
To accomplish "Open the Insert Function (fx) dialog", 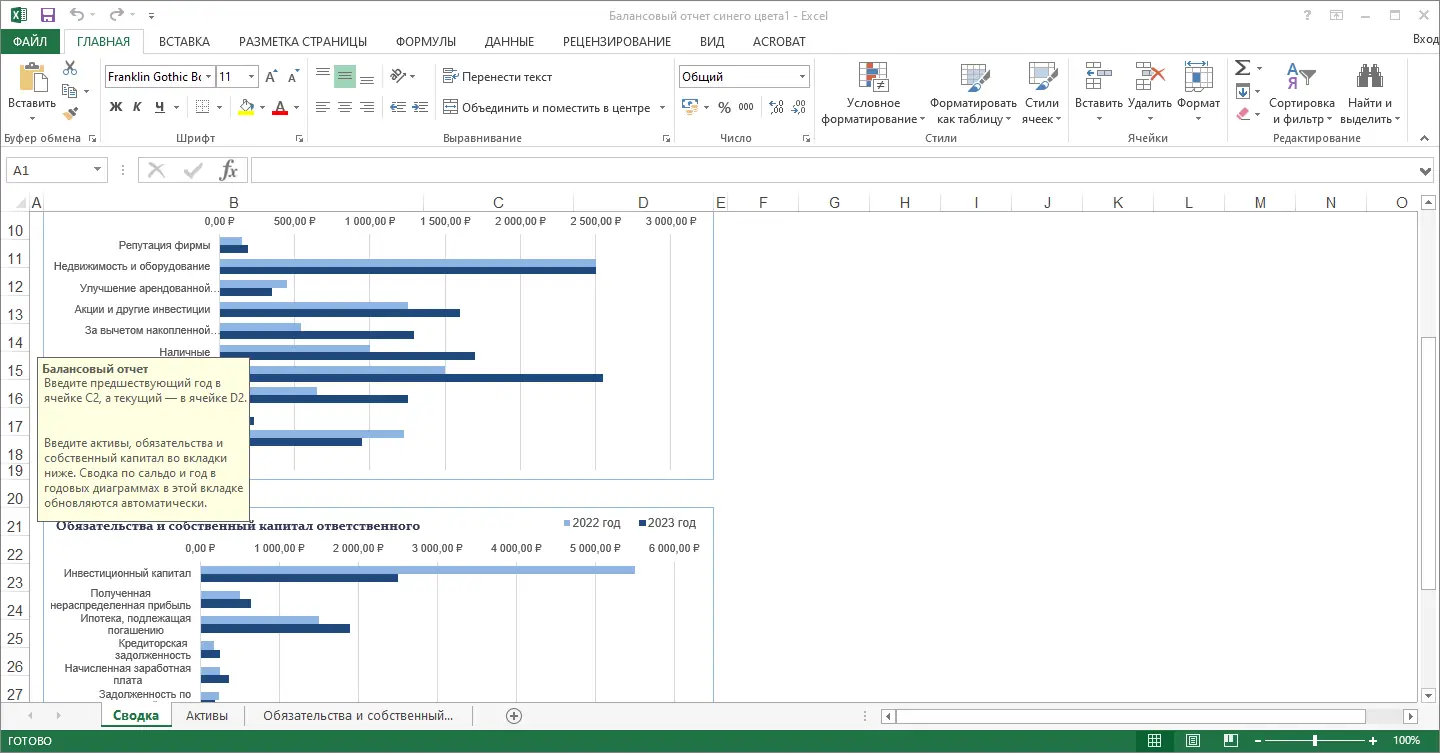I will [x=229, y=170].
